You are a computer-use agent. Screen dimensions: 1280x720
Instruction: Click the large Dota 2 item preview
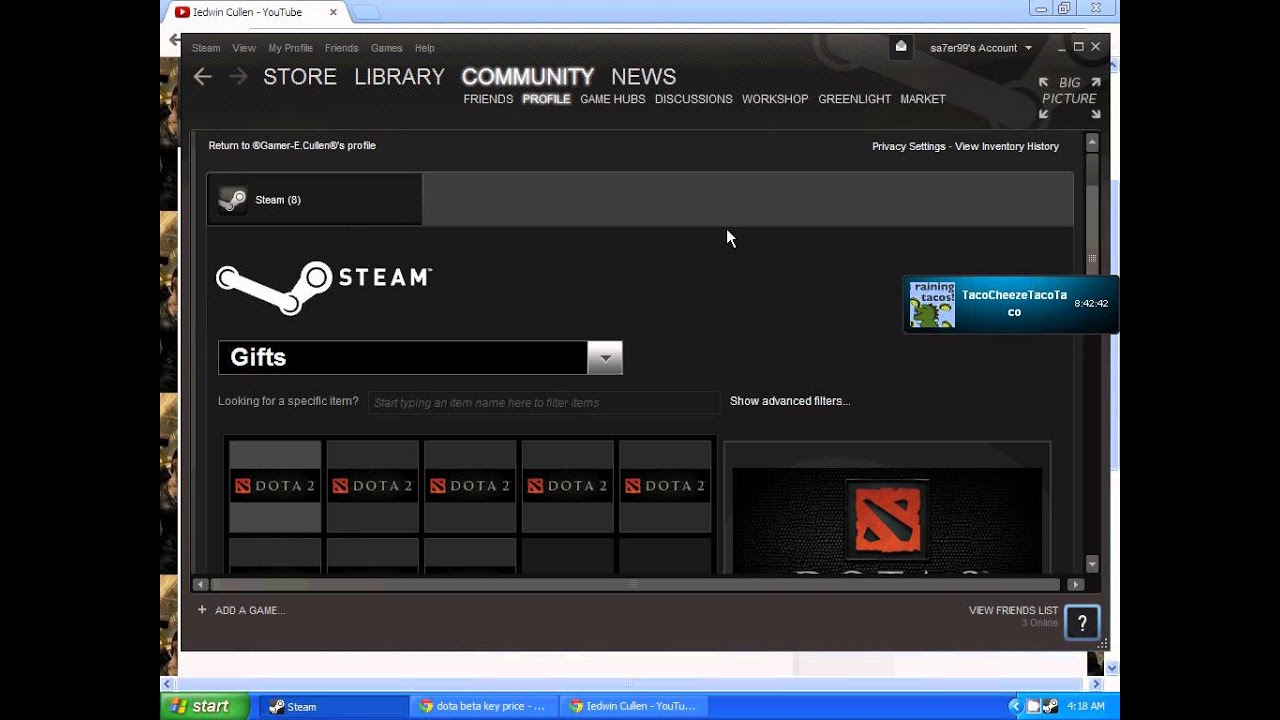(887, 520)
